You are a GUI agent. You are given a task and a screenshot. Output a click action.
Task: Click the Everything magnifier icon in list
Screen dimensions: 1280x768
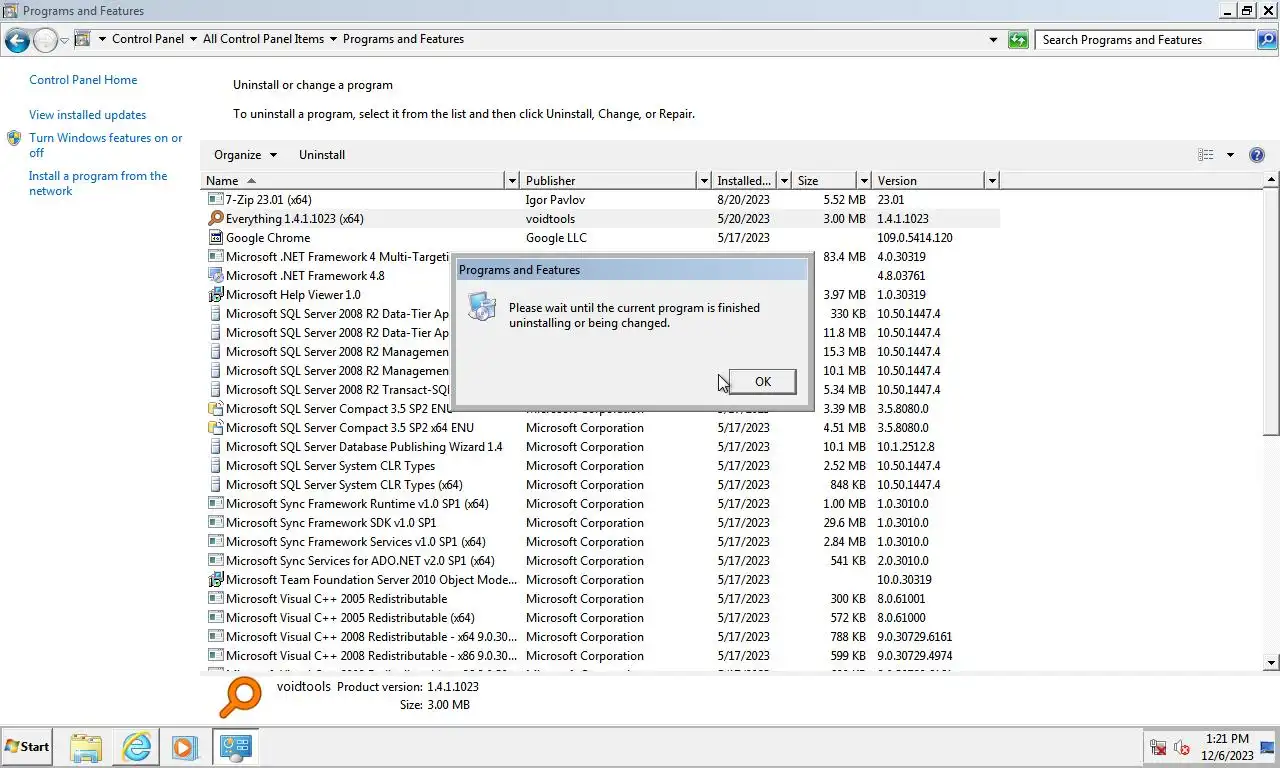pyautogui.click(x=215, y=219)
